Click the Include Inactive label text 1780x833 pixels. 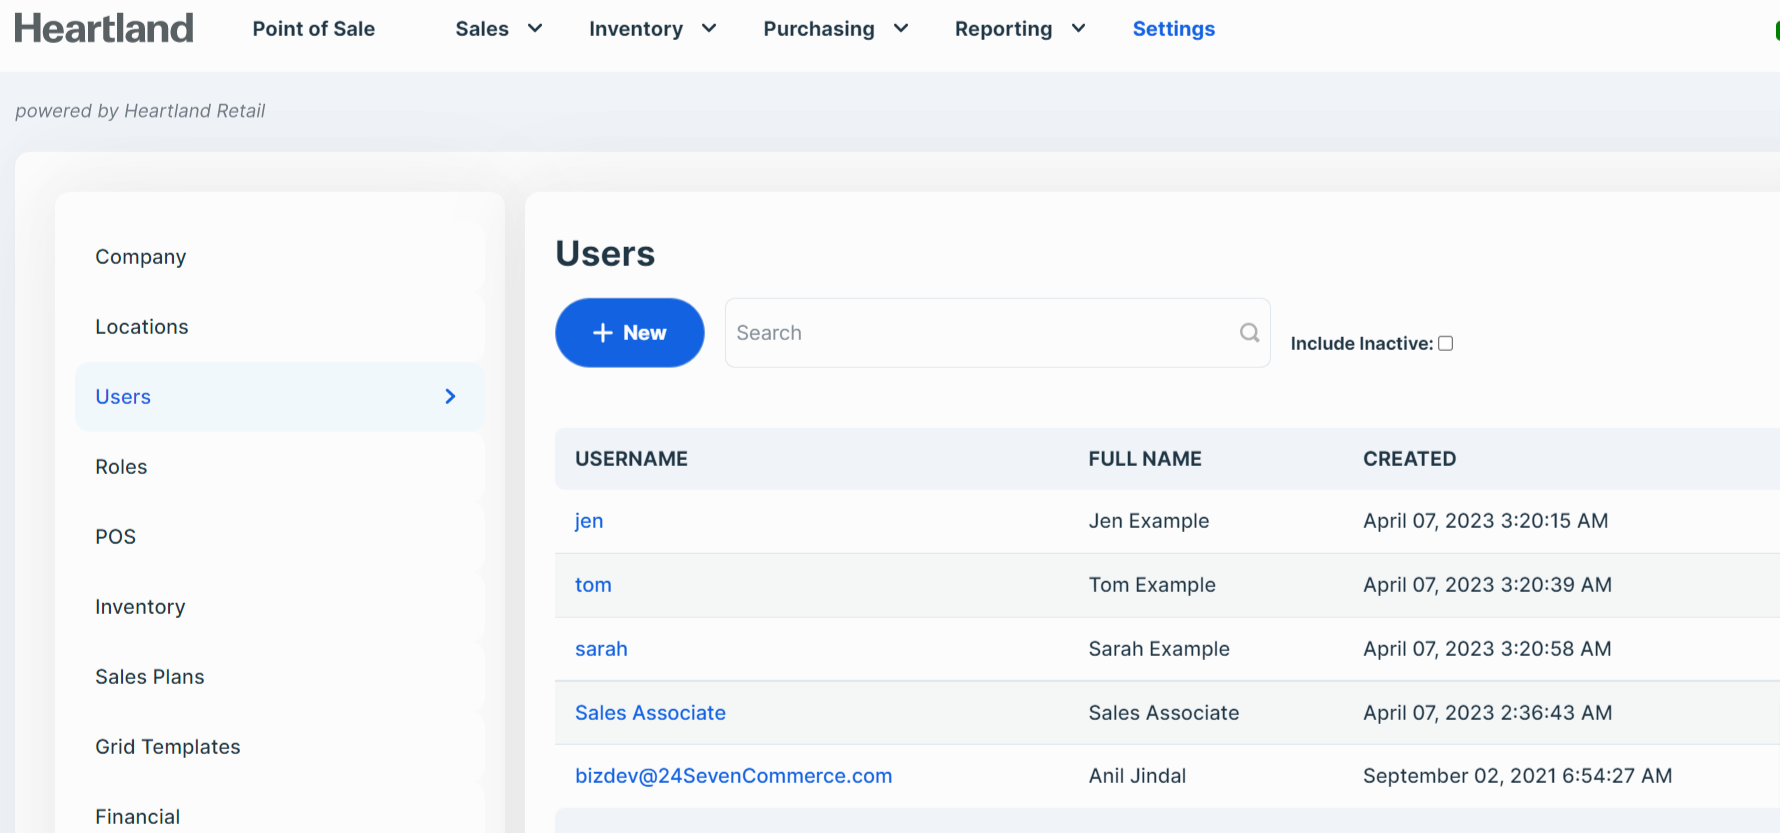[1361, 343]
